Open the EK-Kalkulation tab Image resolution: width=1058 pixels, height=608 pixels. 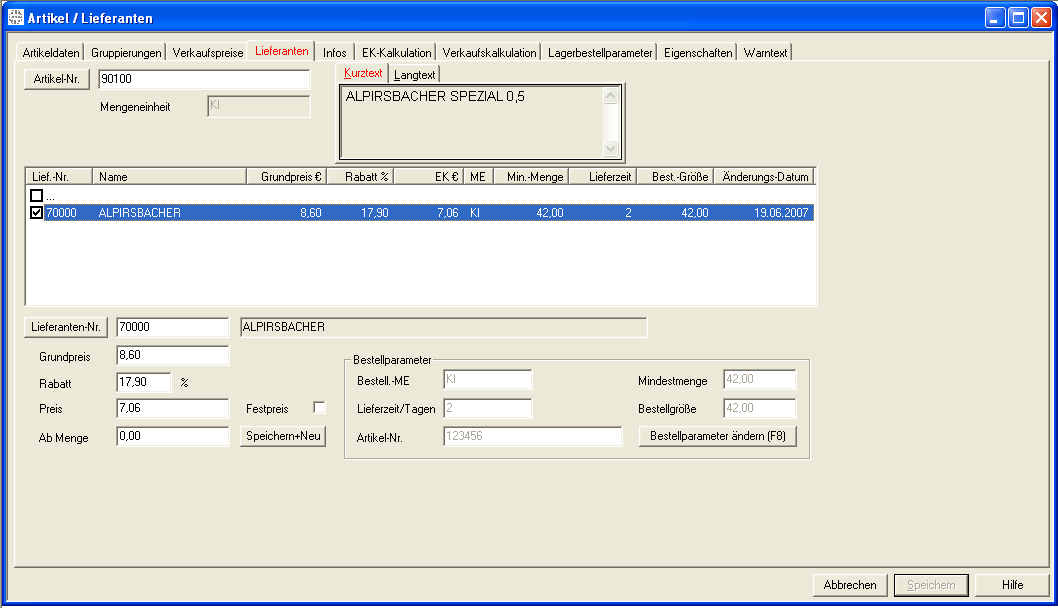click(396, 53)
